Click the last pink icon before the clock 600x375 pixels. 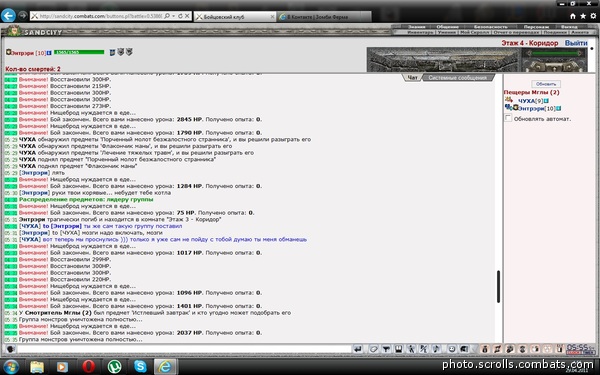click(x=560, y=349)
